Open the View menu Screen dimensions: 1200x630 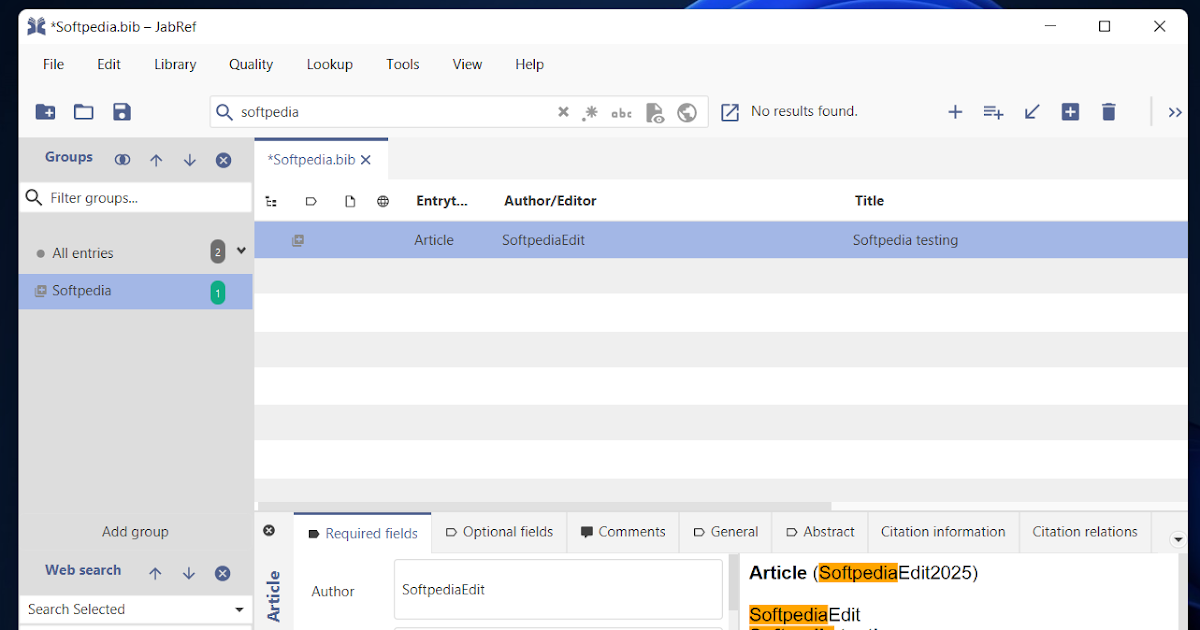coord(467,64)
